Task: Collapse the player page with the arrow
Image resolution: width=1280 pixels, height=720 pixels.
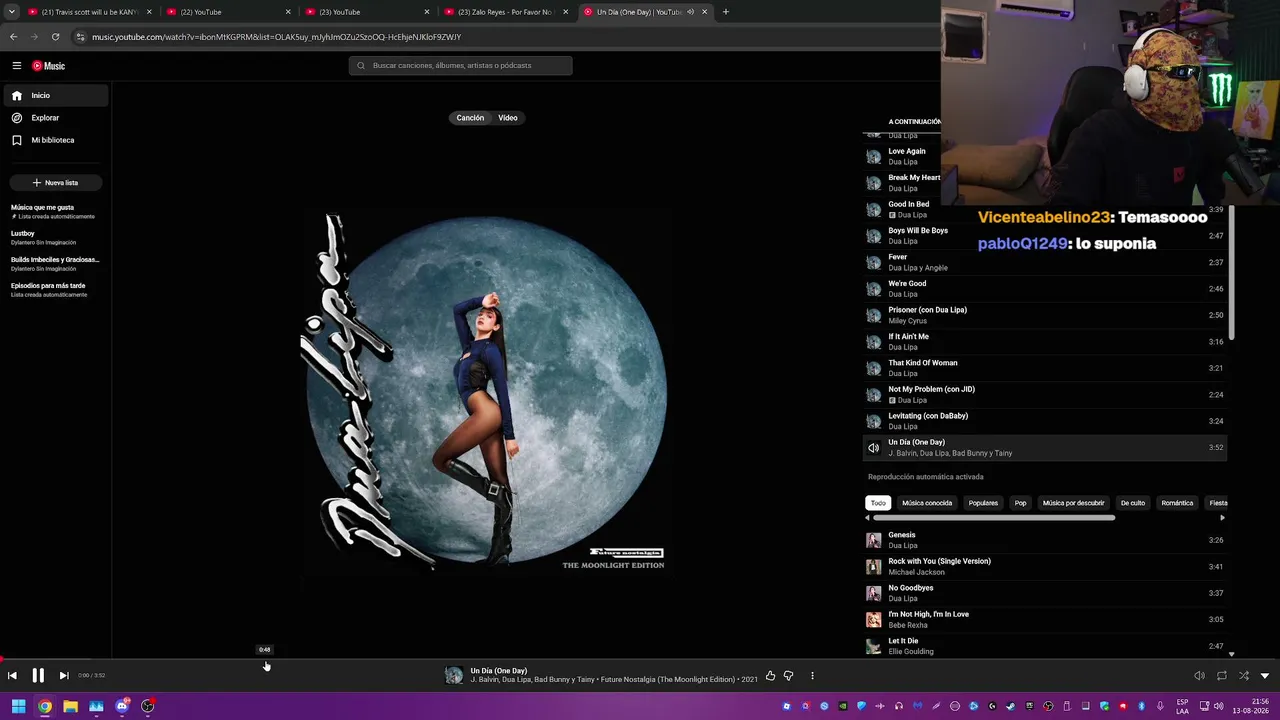Action: tap(1265, 676)
